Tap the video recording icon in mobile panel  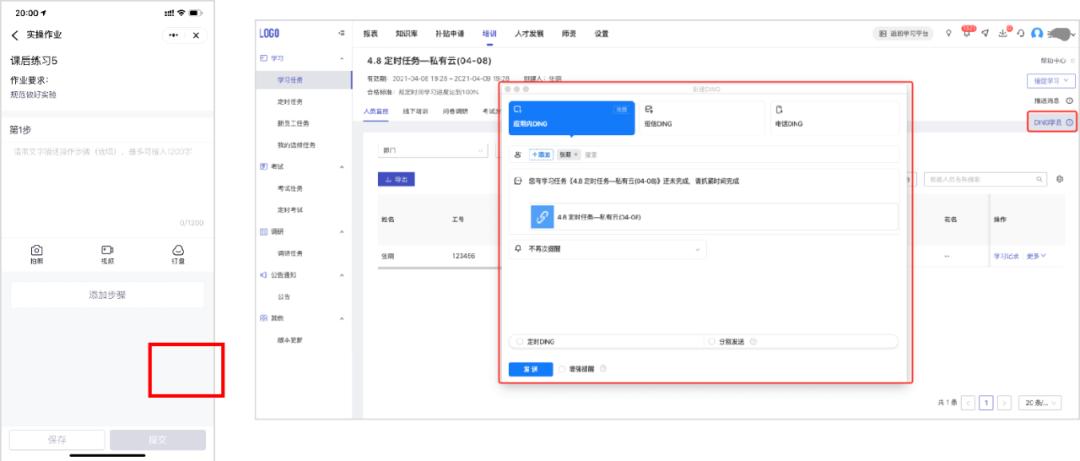[107, 254]
